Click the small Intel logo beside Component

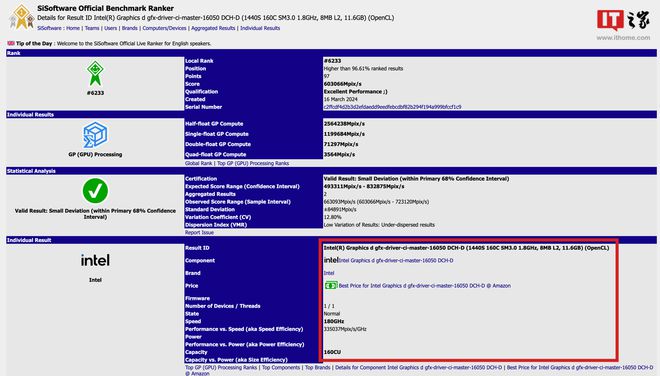tap(331, 260)
